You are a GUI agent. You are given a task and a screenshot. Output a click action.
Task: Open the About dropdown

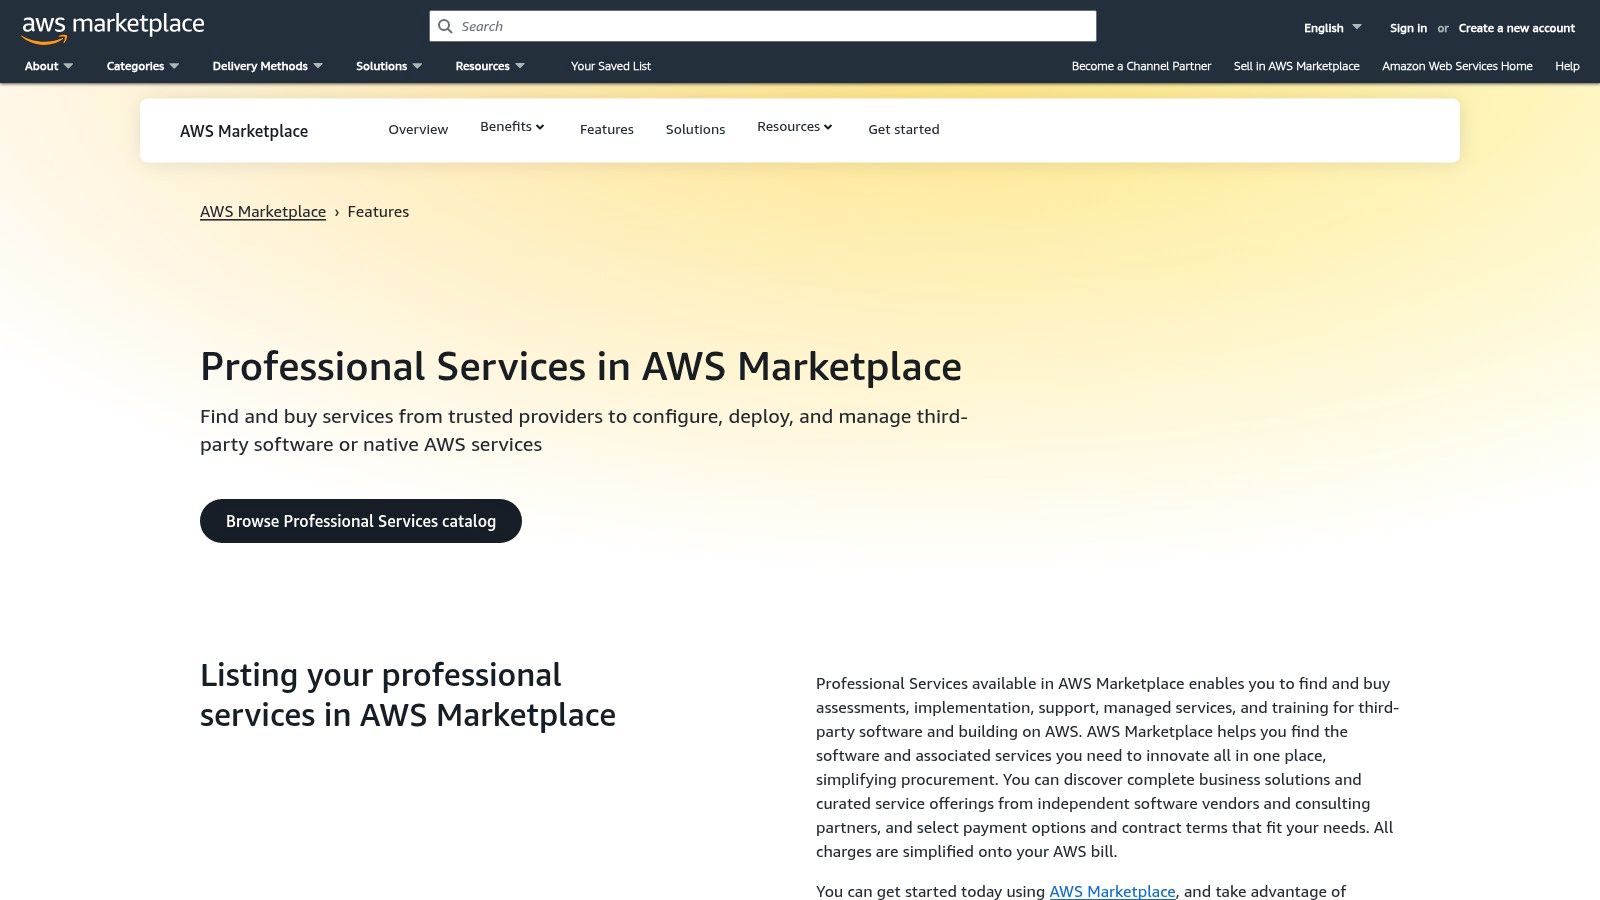[42, 66]
